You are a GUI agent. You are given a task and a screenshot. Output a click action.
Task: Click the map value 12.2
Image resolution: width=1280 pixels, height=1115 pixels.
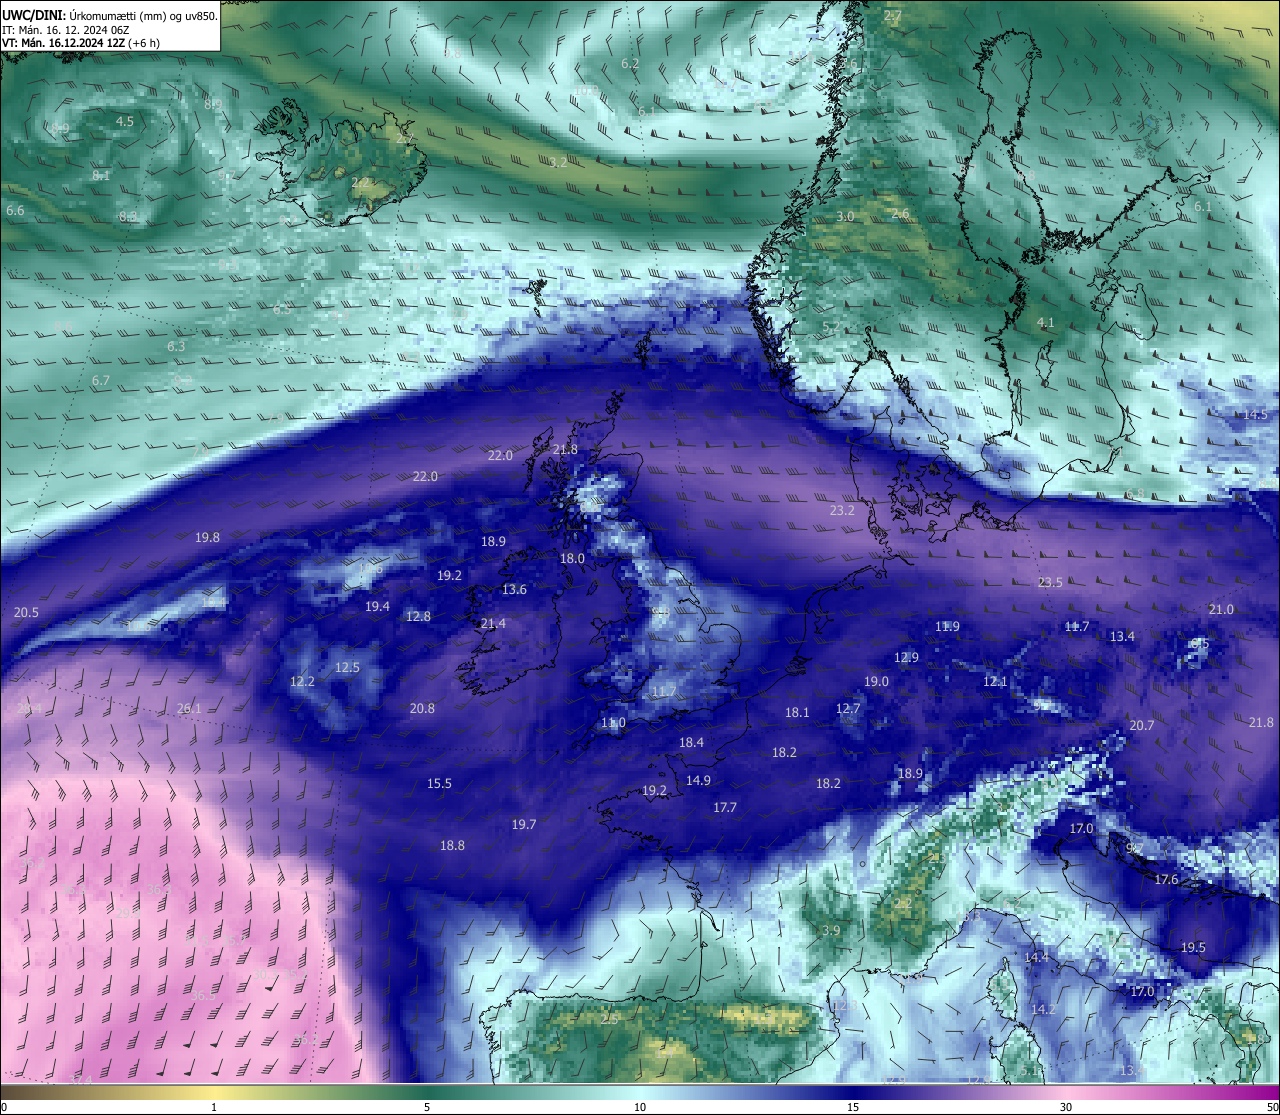pyautogui.click(x=302, y=681)
